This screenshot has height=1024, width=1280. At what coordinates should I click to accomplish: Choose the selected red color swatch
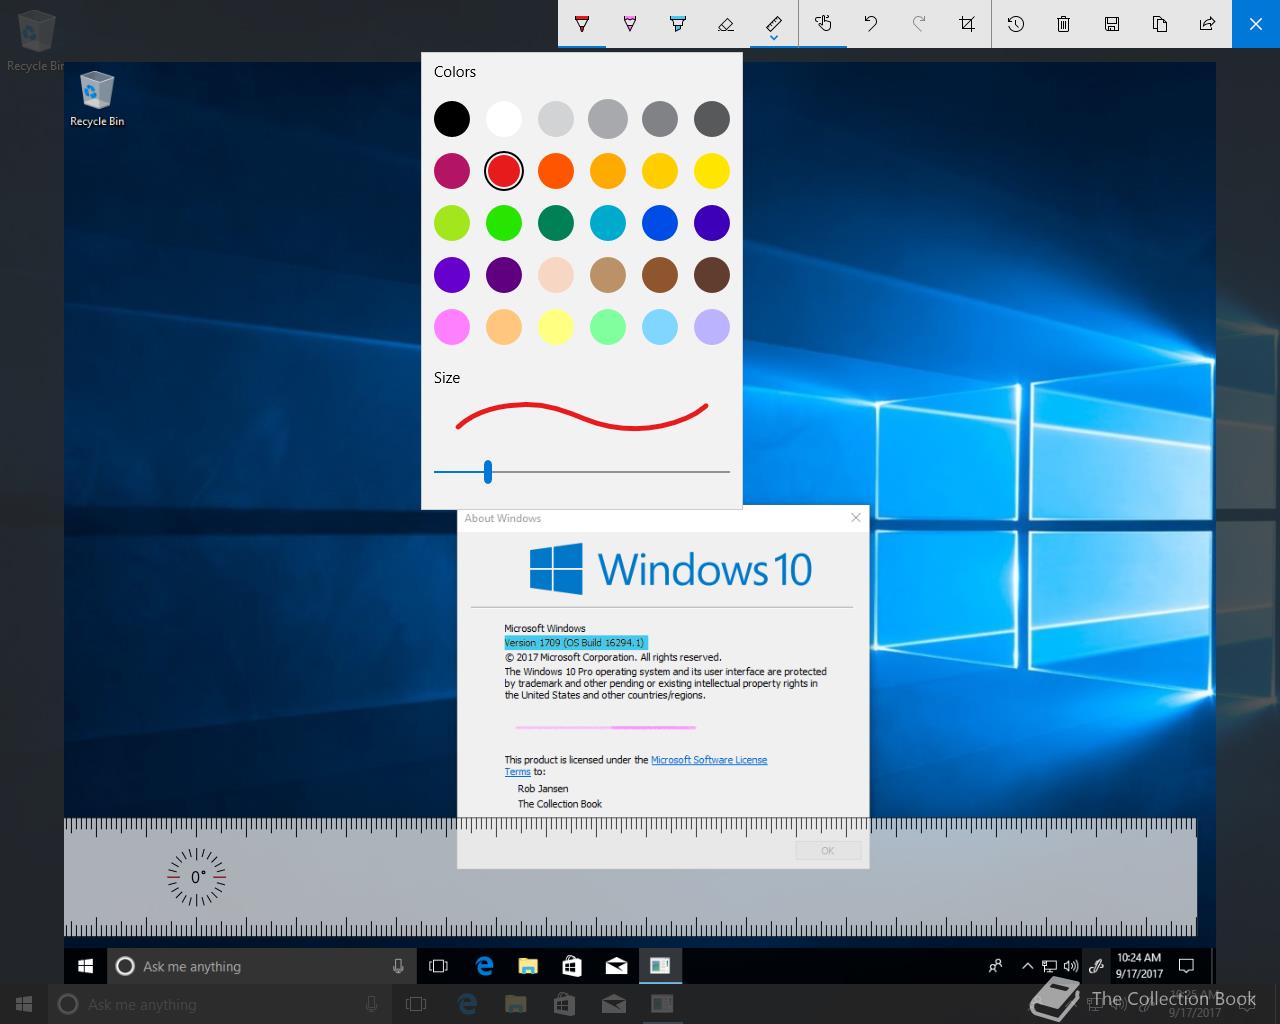click(504, 171)
